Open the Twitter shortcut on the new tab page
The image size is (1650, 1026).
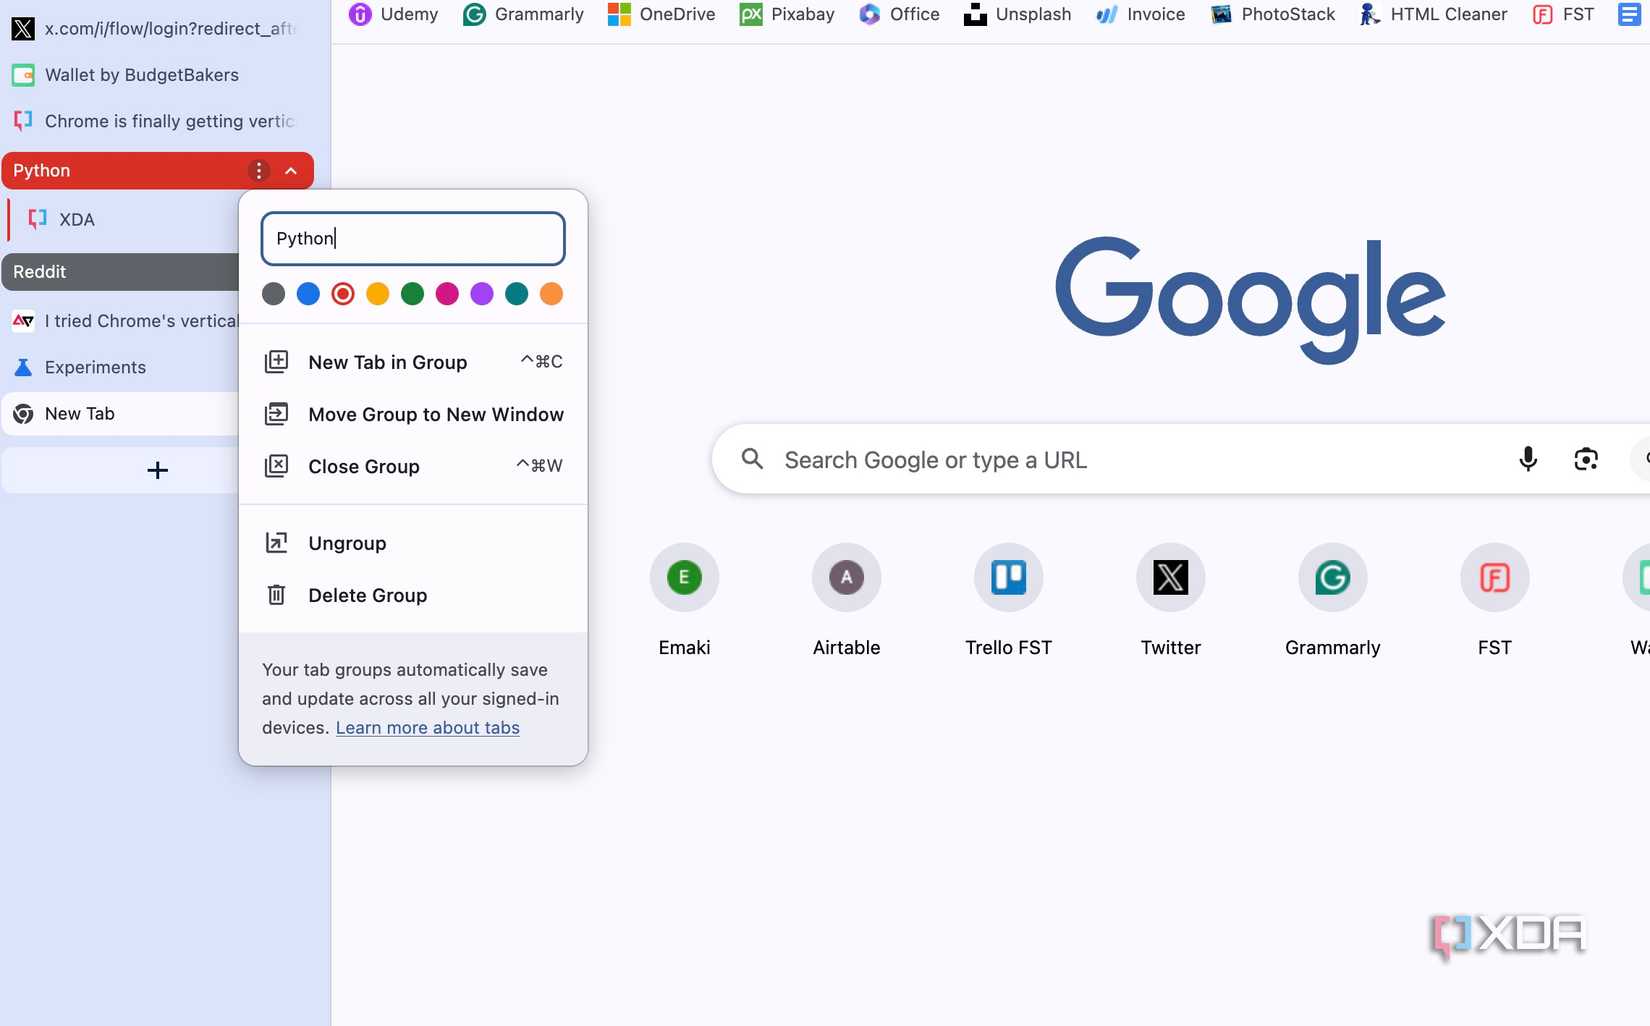pos(1170,577)
